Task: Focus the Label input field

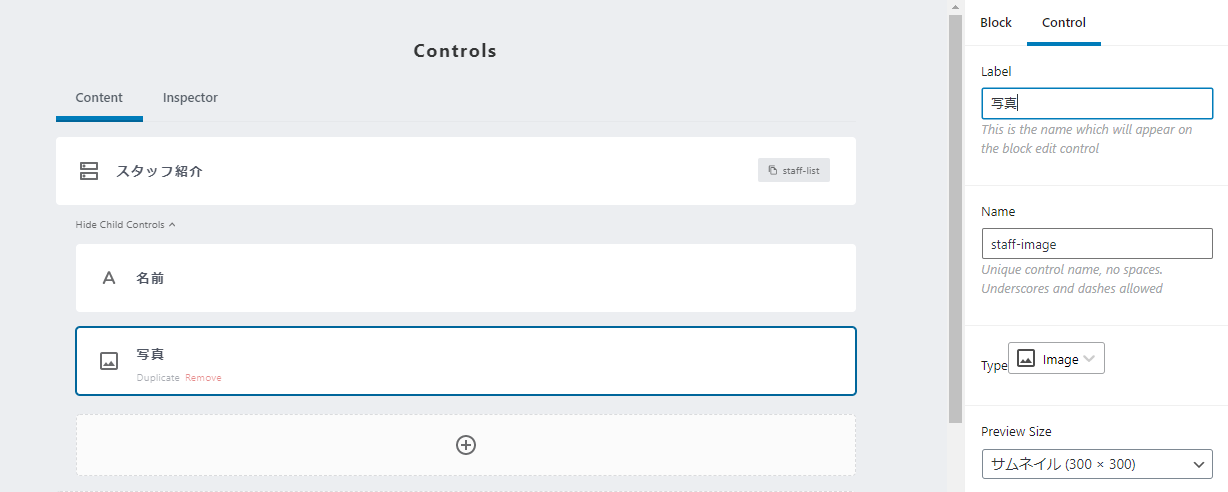Action: 1097,103
